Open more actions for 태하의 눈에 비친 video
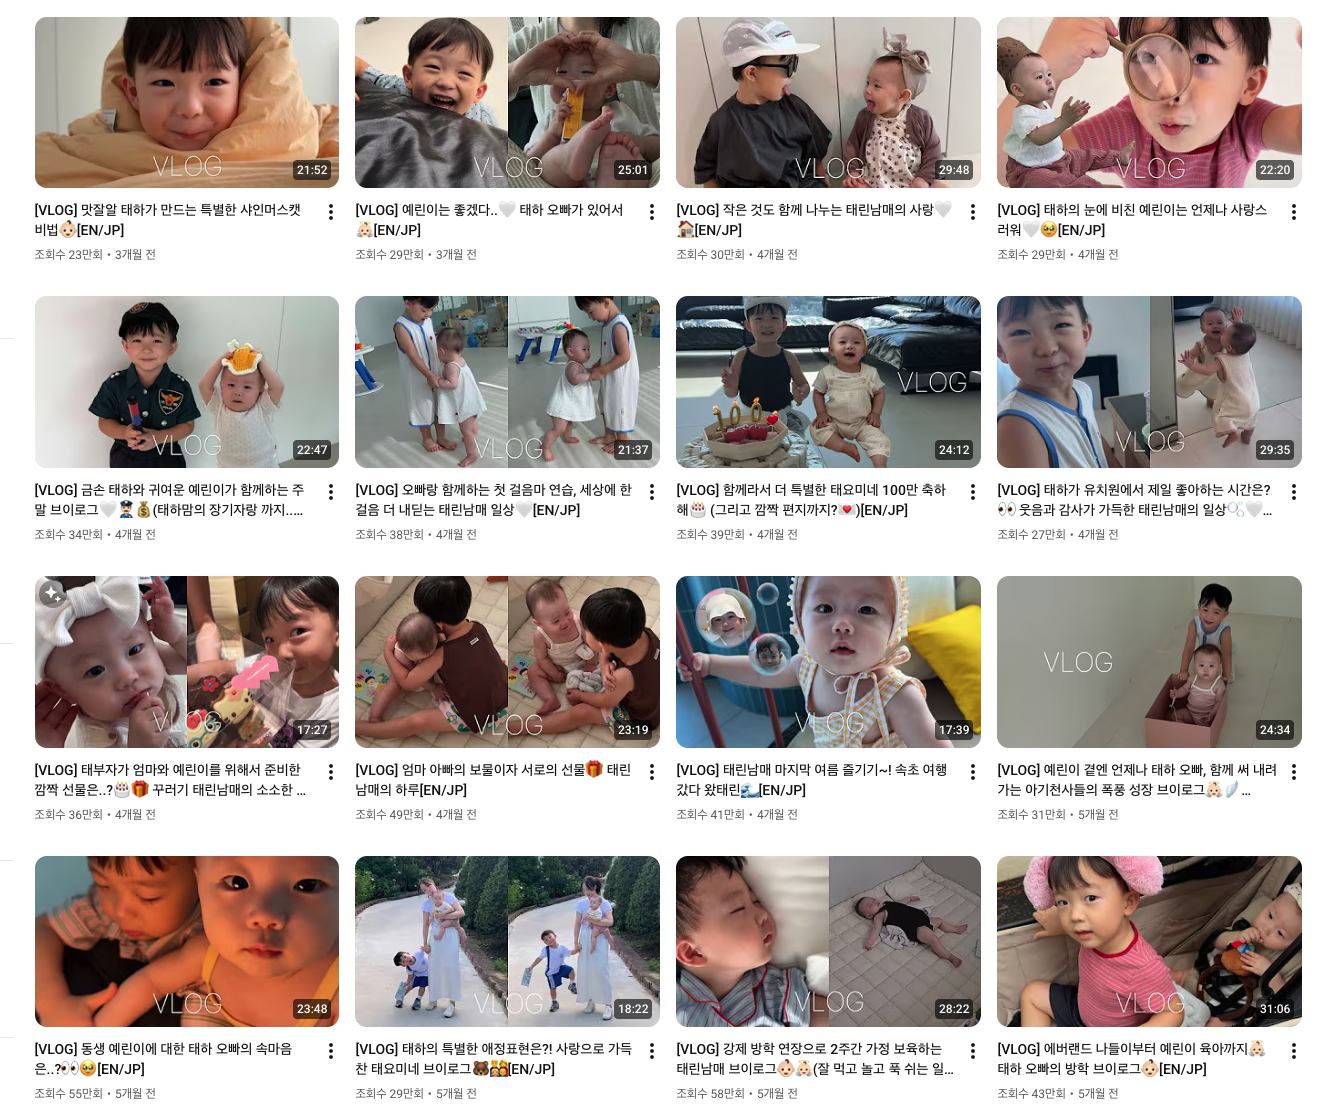This screenshot has width=1333, height=1118. click(x=1293, y=212)
